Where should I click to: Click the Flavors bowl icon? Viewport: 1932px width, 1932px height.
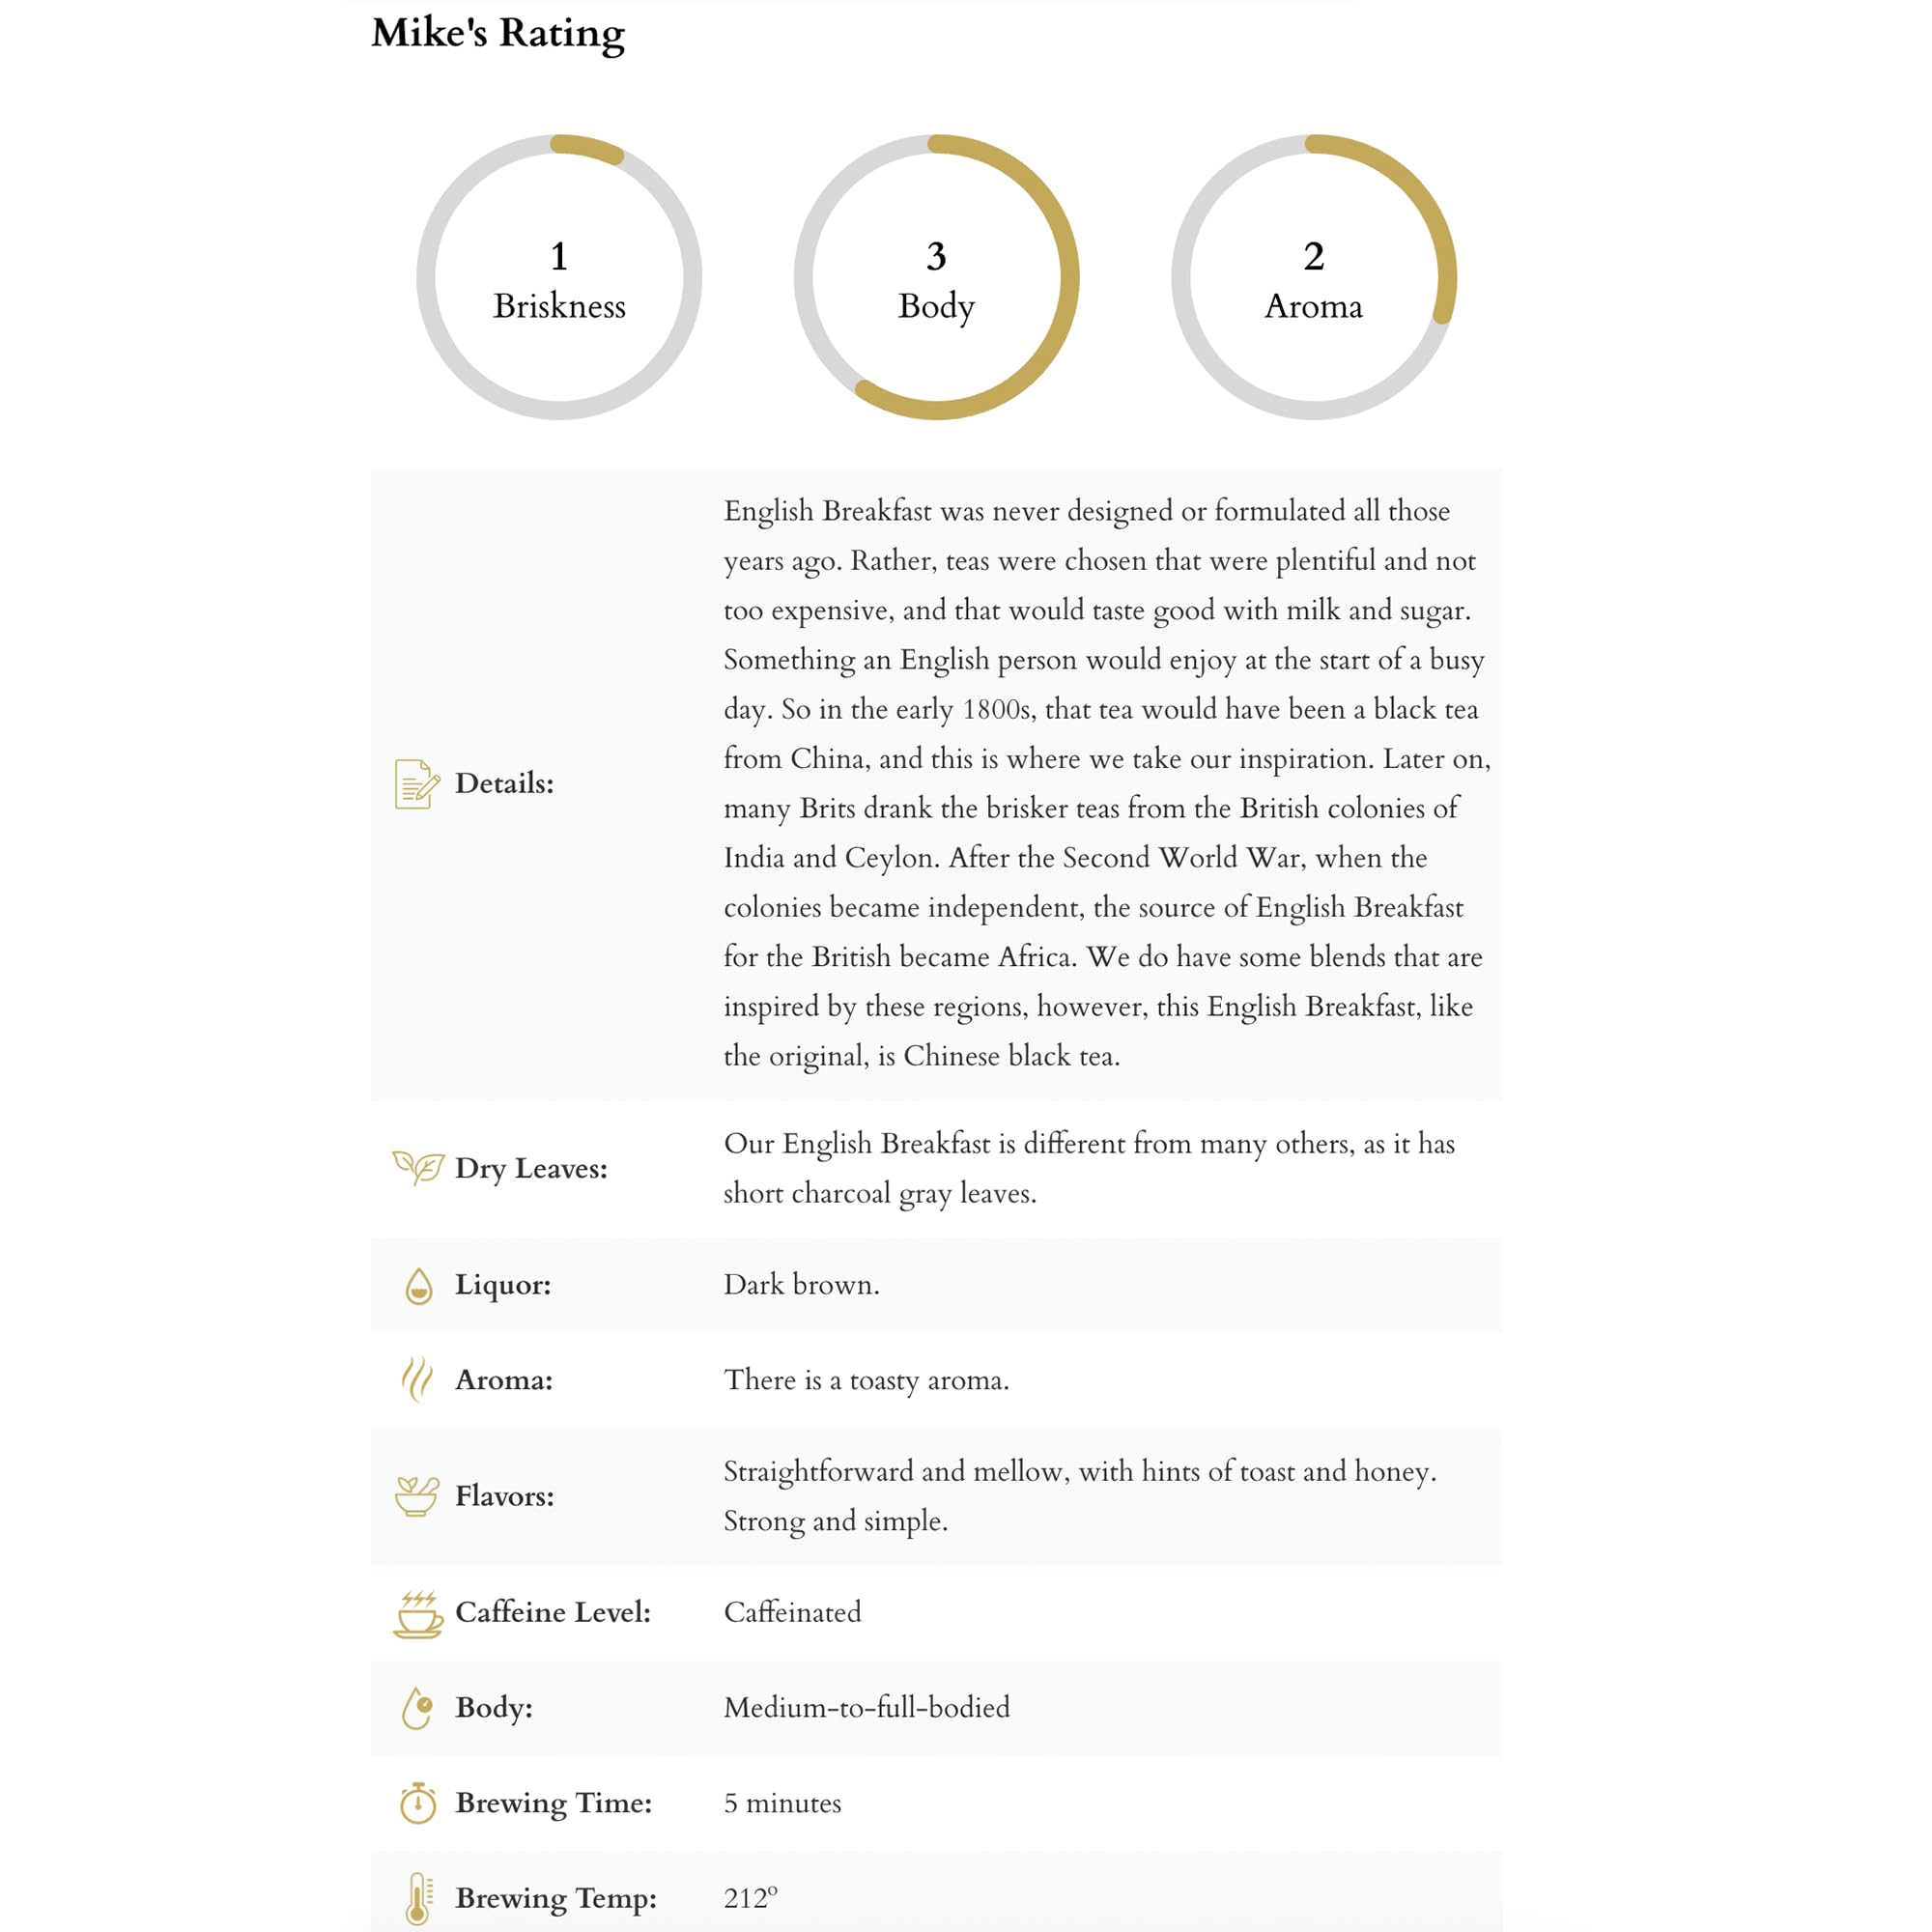(x=417, y=1496)
